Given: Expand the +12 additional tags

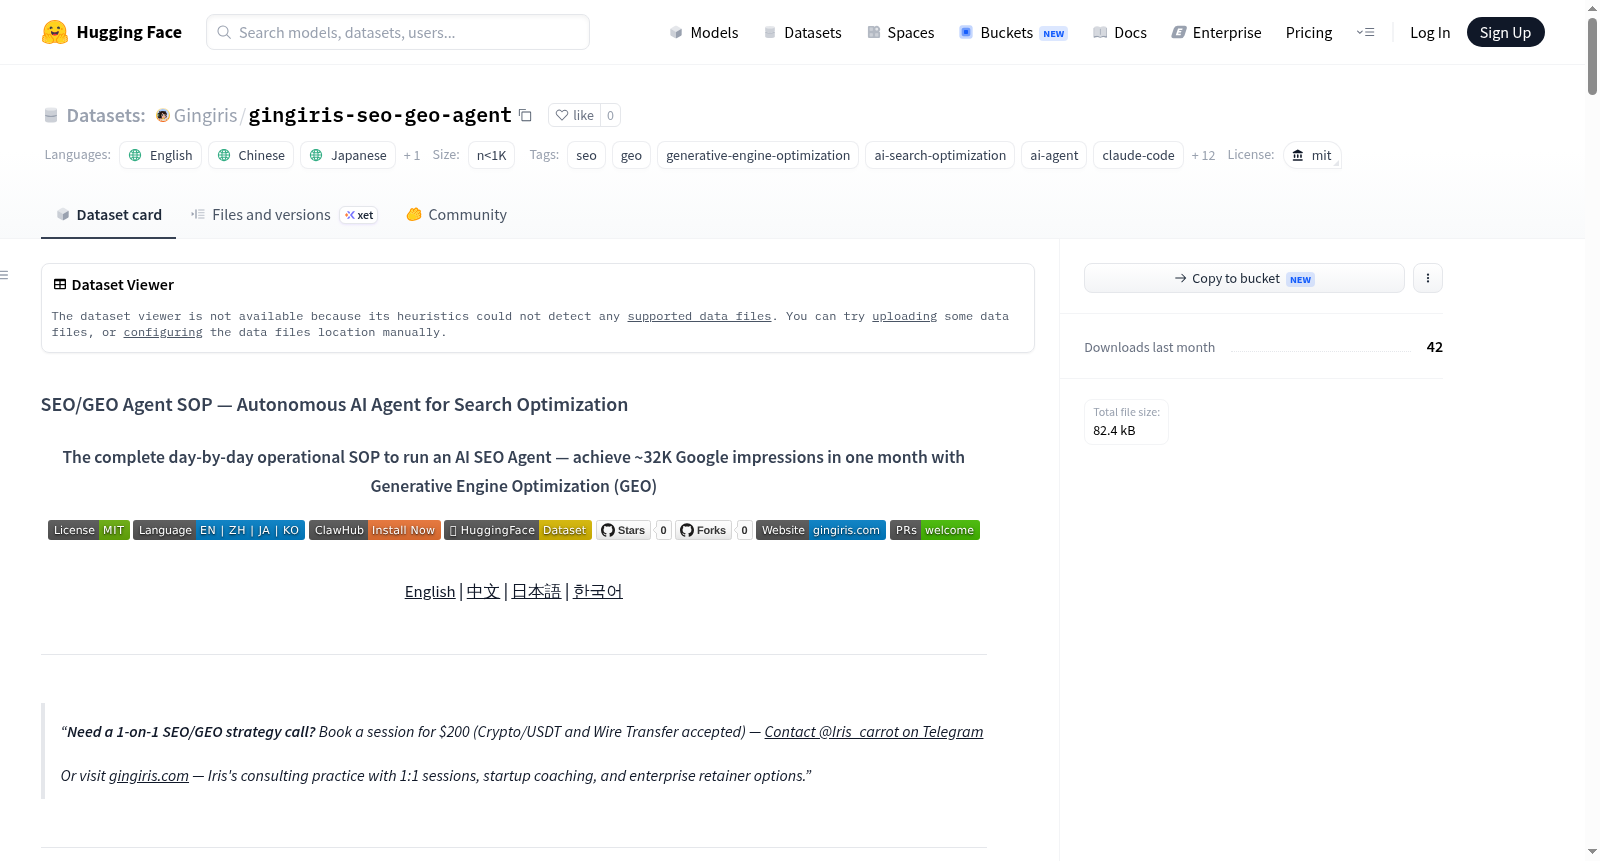Looking at the screenshot, I should click(1203, 155).
